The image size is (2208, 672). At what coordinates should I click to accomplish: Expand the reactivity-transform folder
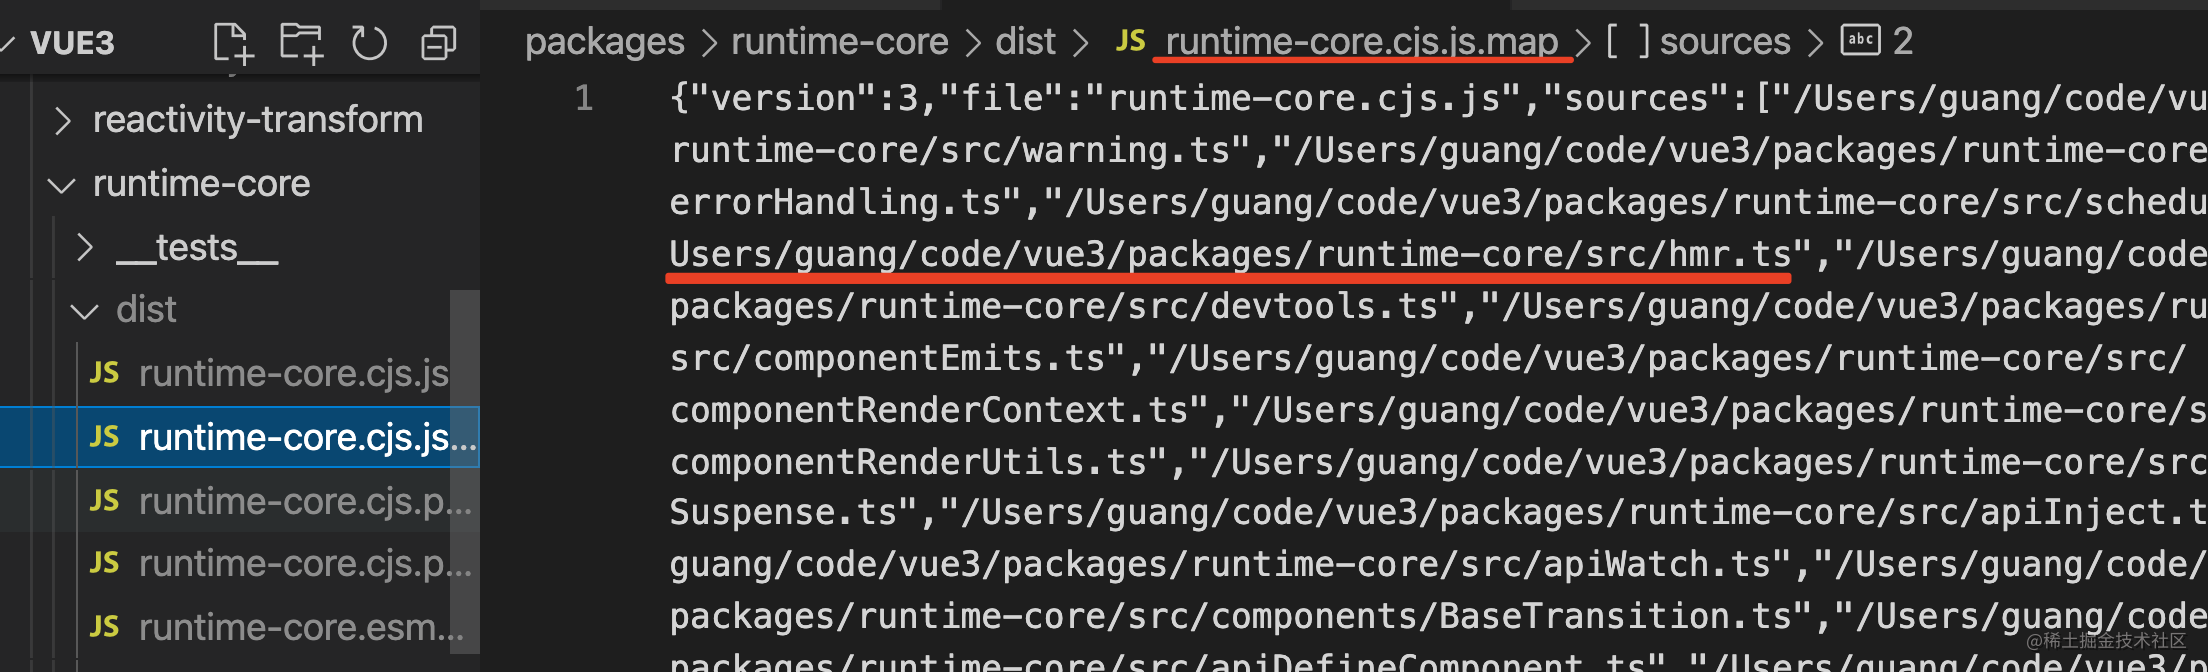click(x=63, y=121)
